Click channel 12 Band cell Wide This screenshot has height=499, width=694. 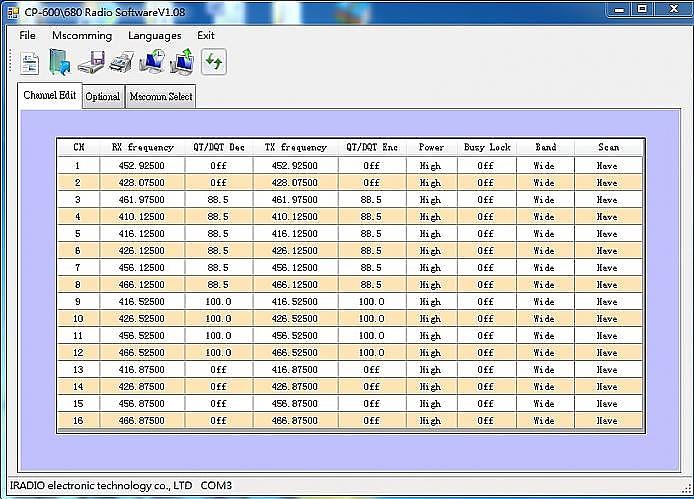545,352
